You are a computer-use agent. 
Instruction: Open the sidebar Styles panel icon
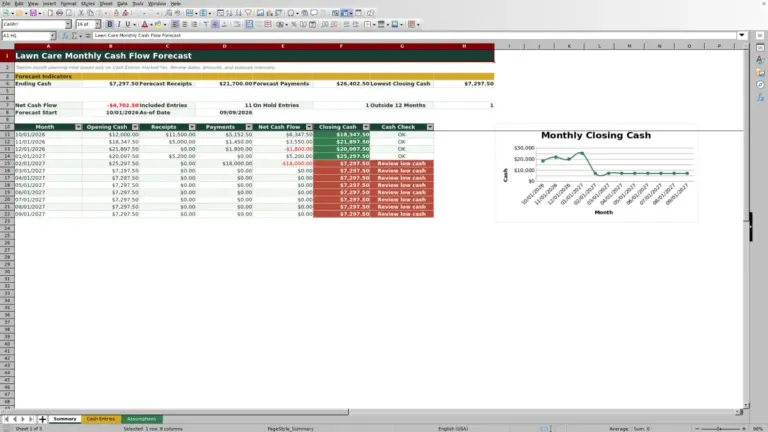point(760,60)
